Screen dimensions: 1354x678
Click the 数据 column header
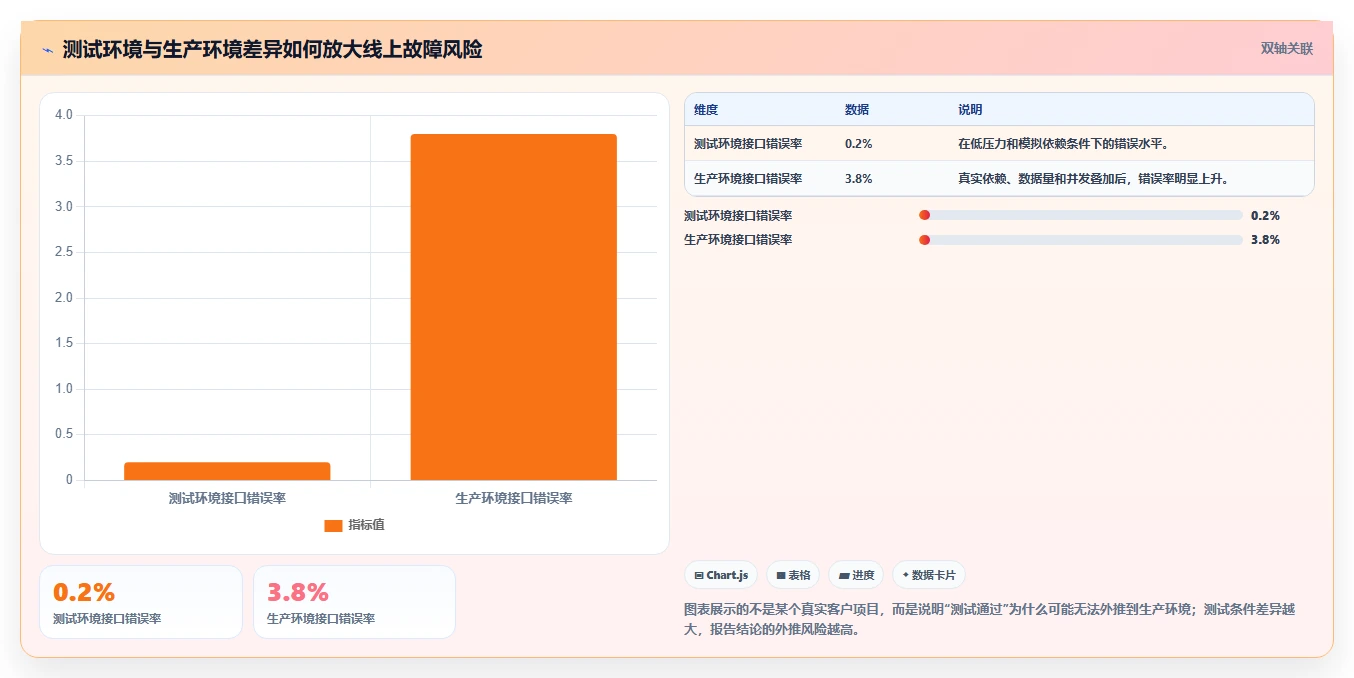pyautogui.click(x=857, y=110)
